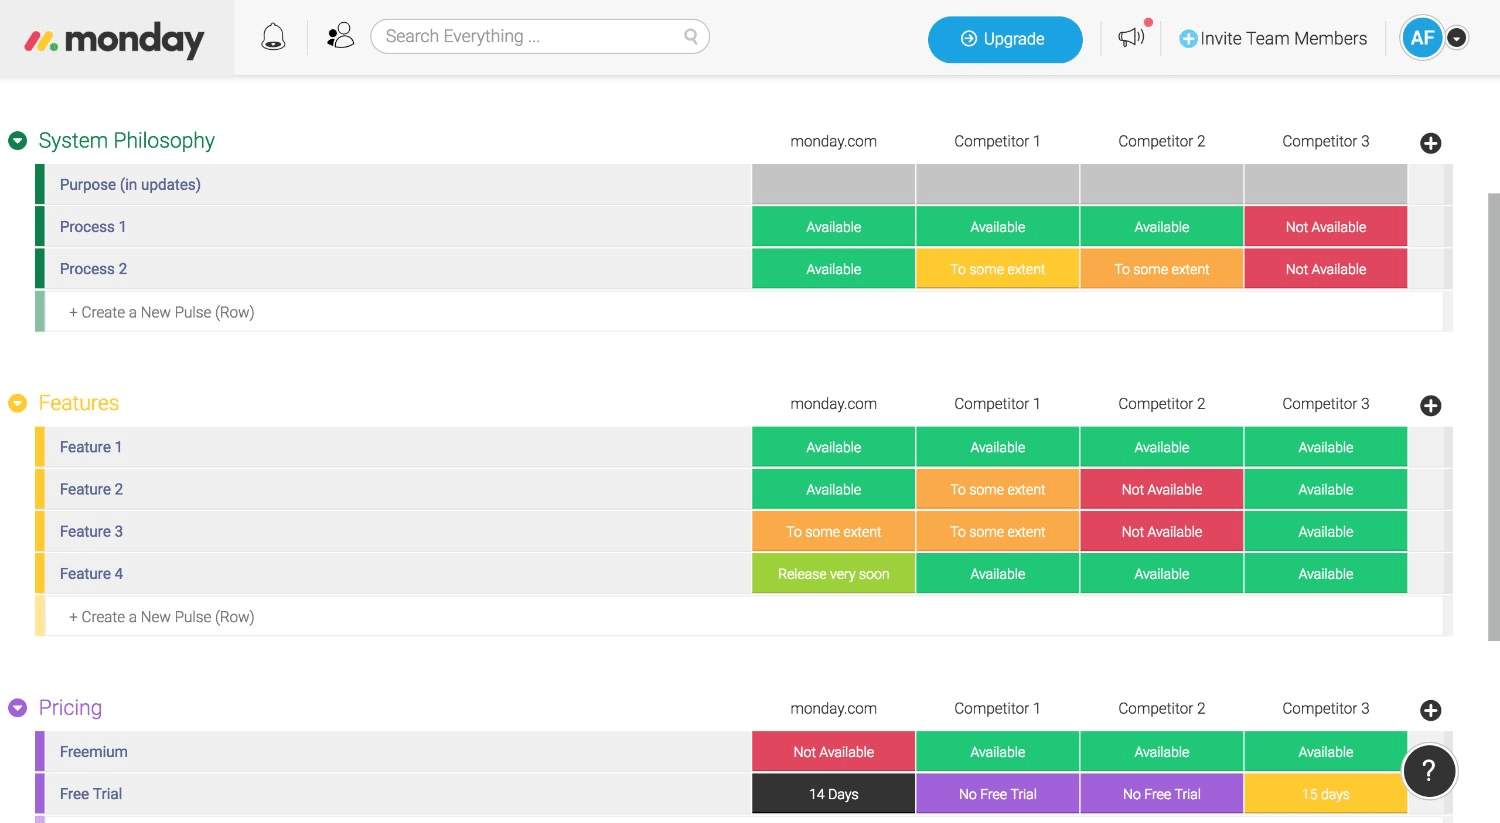The height and width of the screenshot is (823, 1500).
Task: Open the System Philosophy group title
Action: (x=127, y=141)
